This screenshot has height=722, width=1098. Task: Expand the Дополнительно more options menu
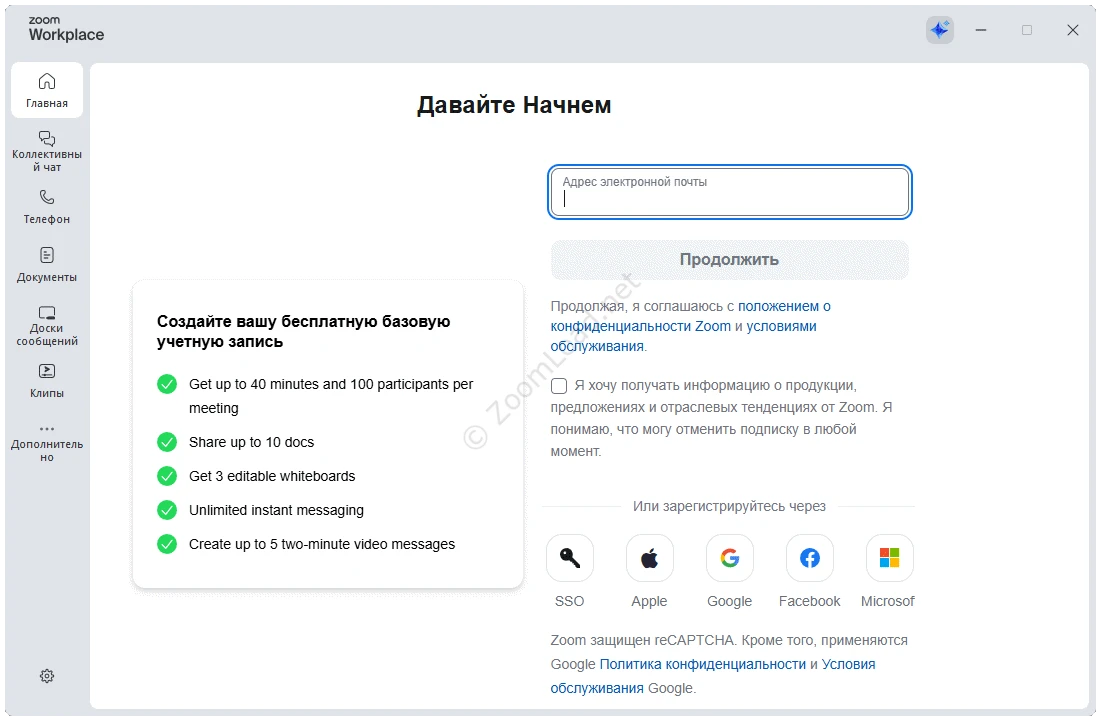[x=47, y=441]
